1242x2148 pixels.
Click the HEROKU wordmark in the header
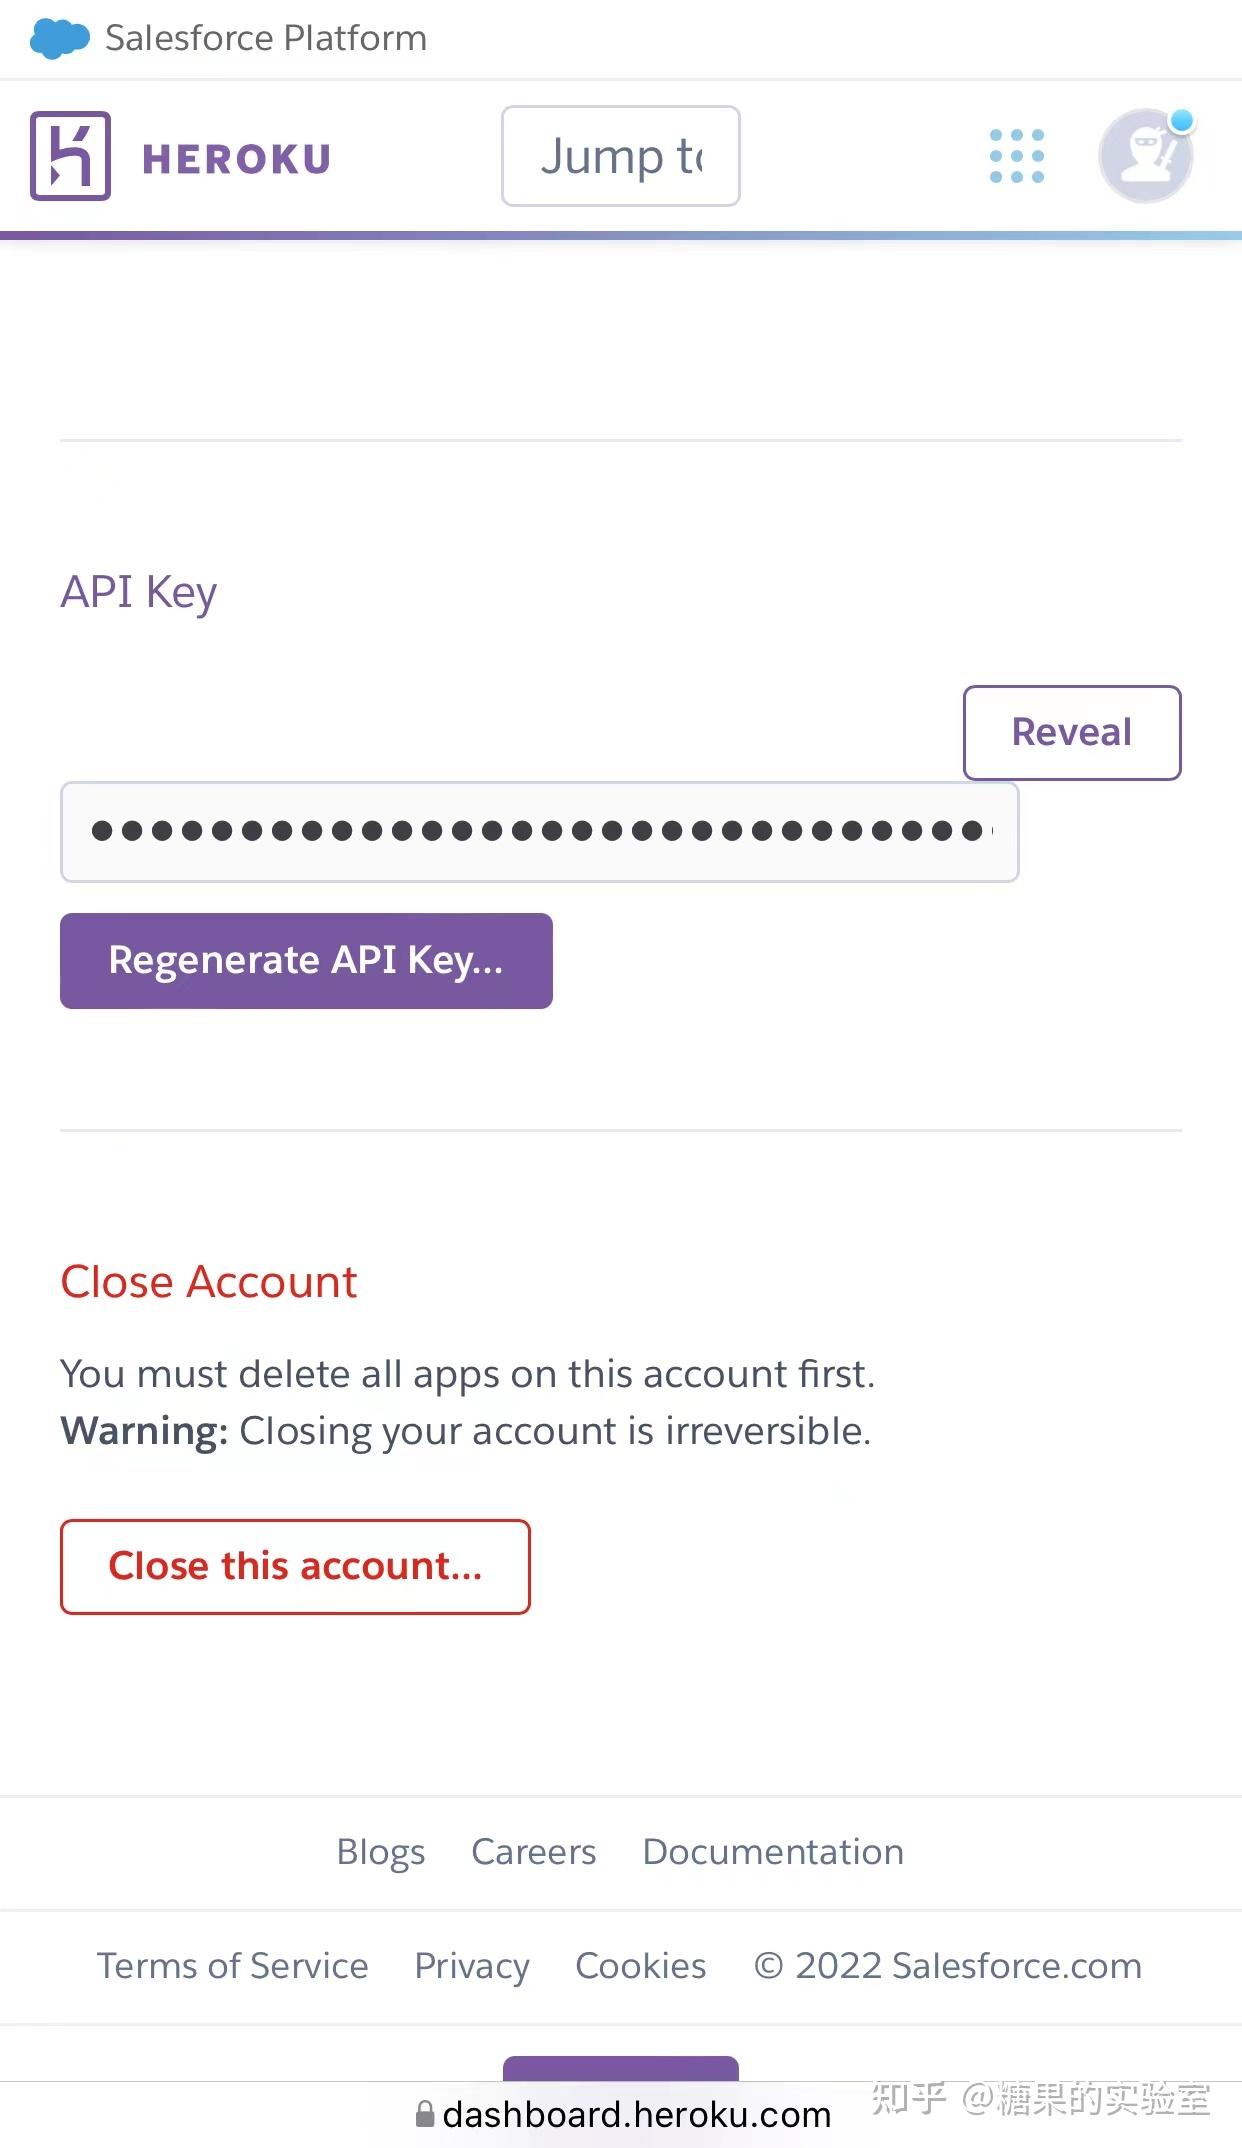coord(236,157)
